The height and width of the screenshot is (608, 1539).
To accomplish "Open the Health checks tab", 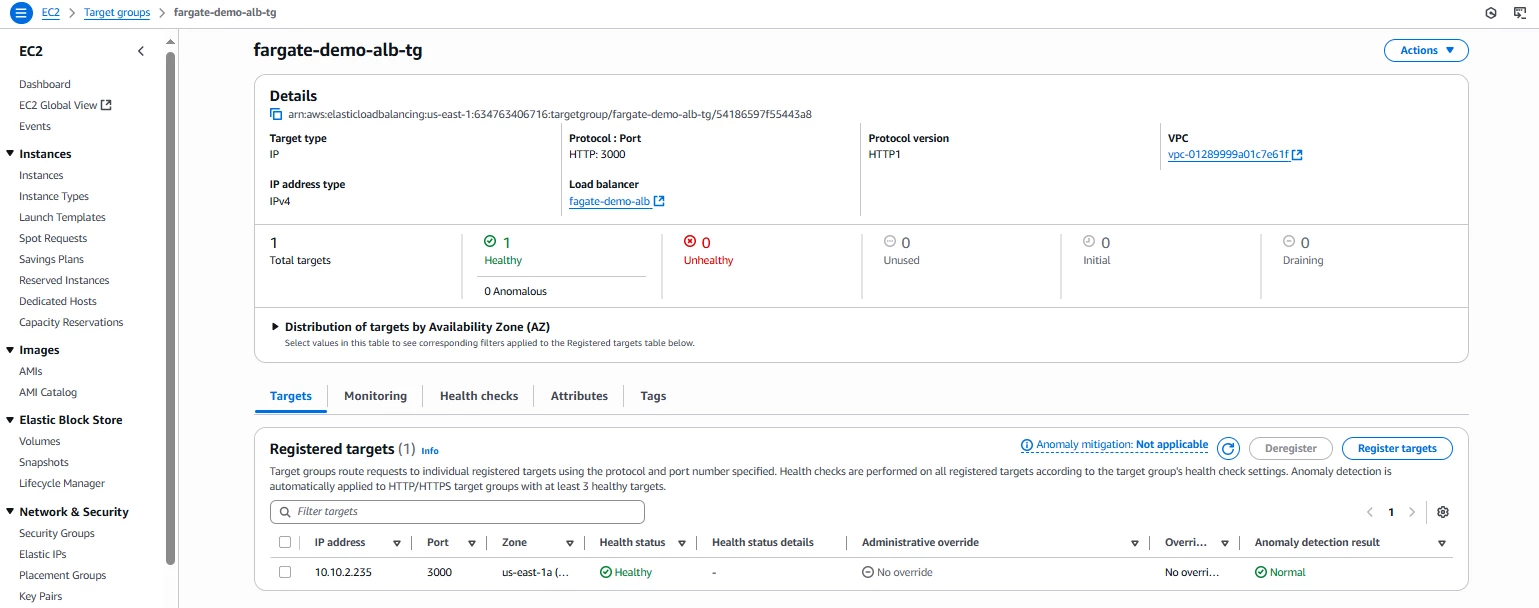I will point(479,396).
